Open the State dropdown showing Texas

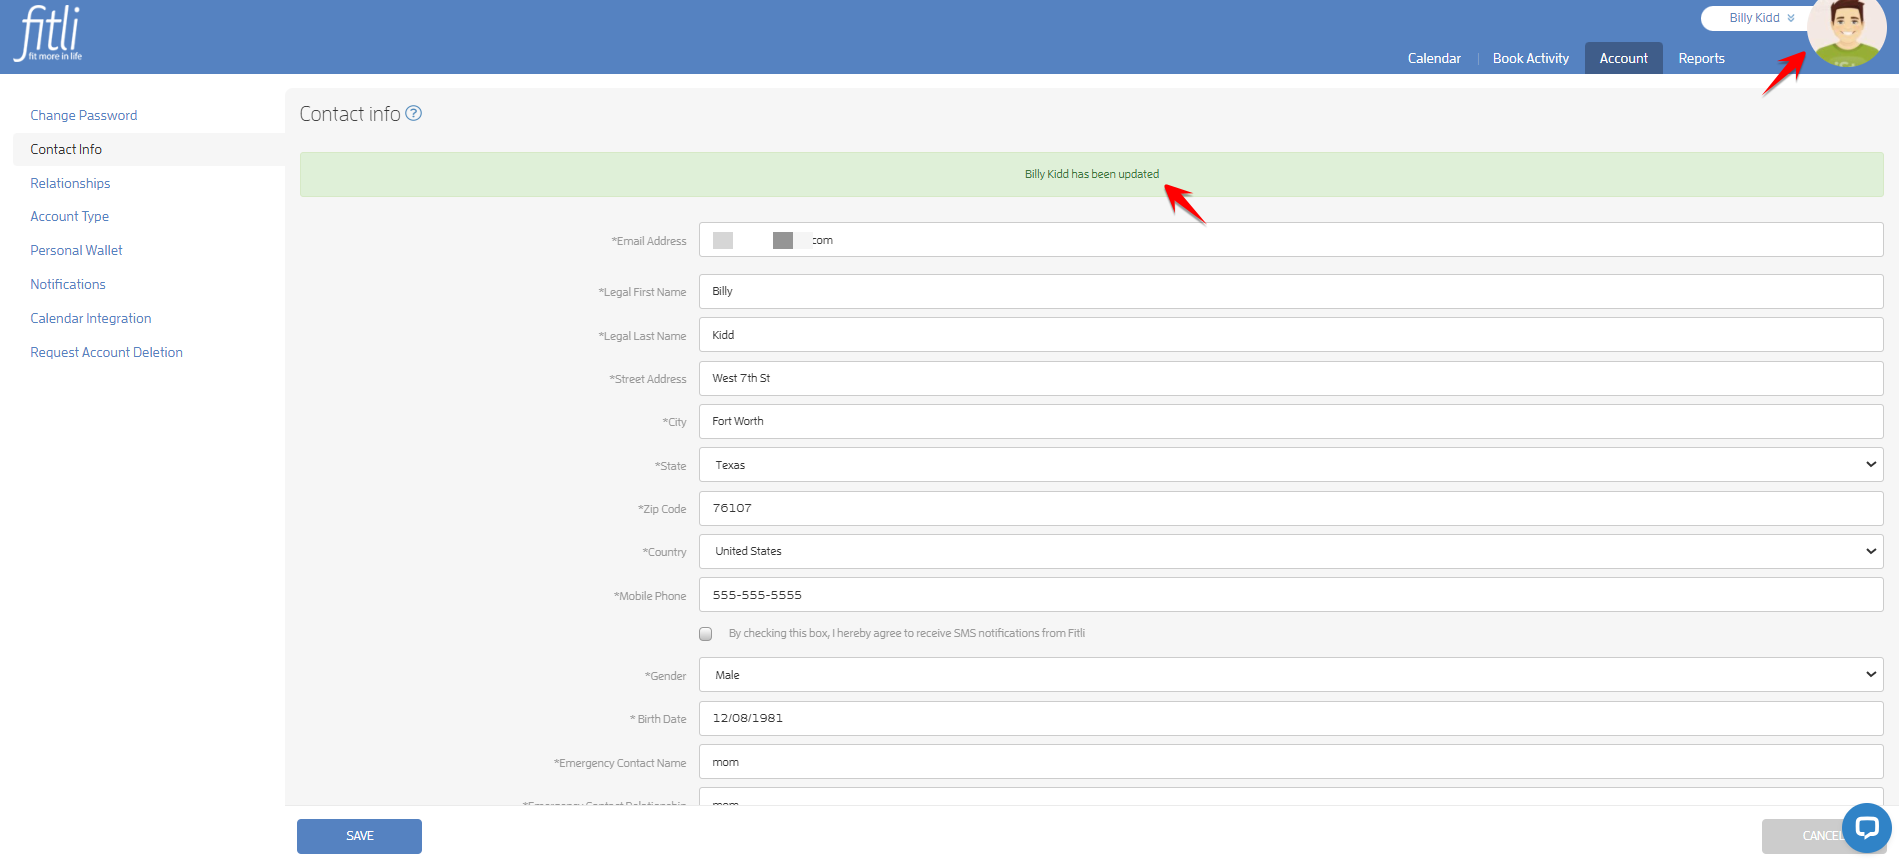pos(1291,465)
